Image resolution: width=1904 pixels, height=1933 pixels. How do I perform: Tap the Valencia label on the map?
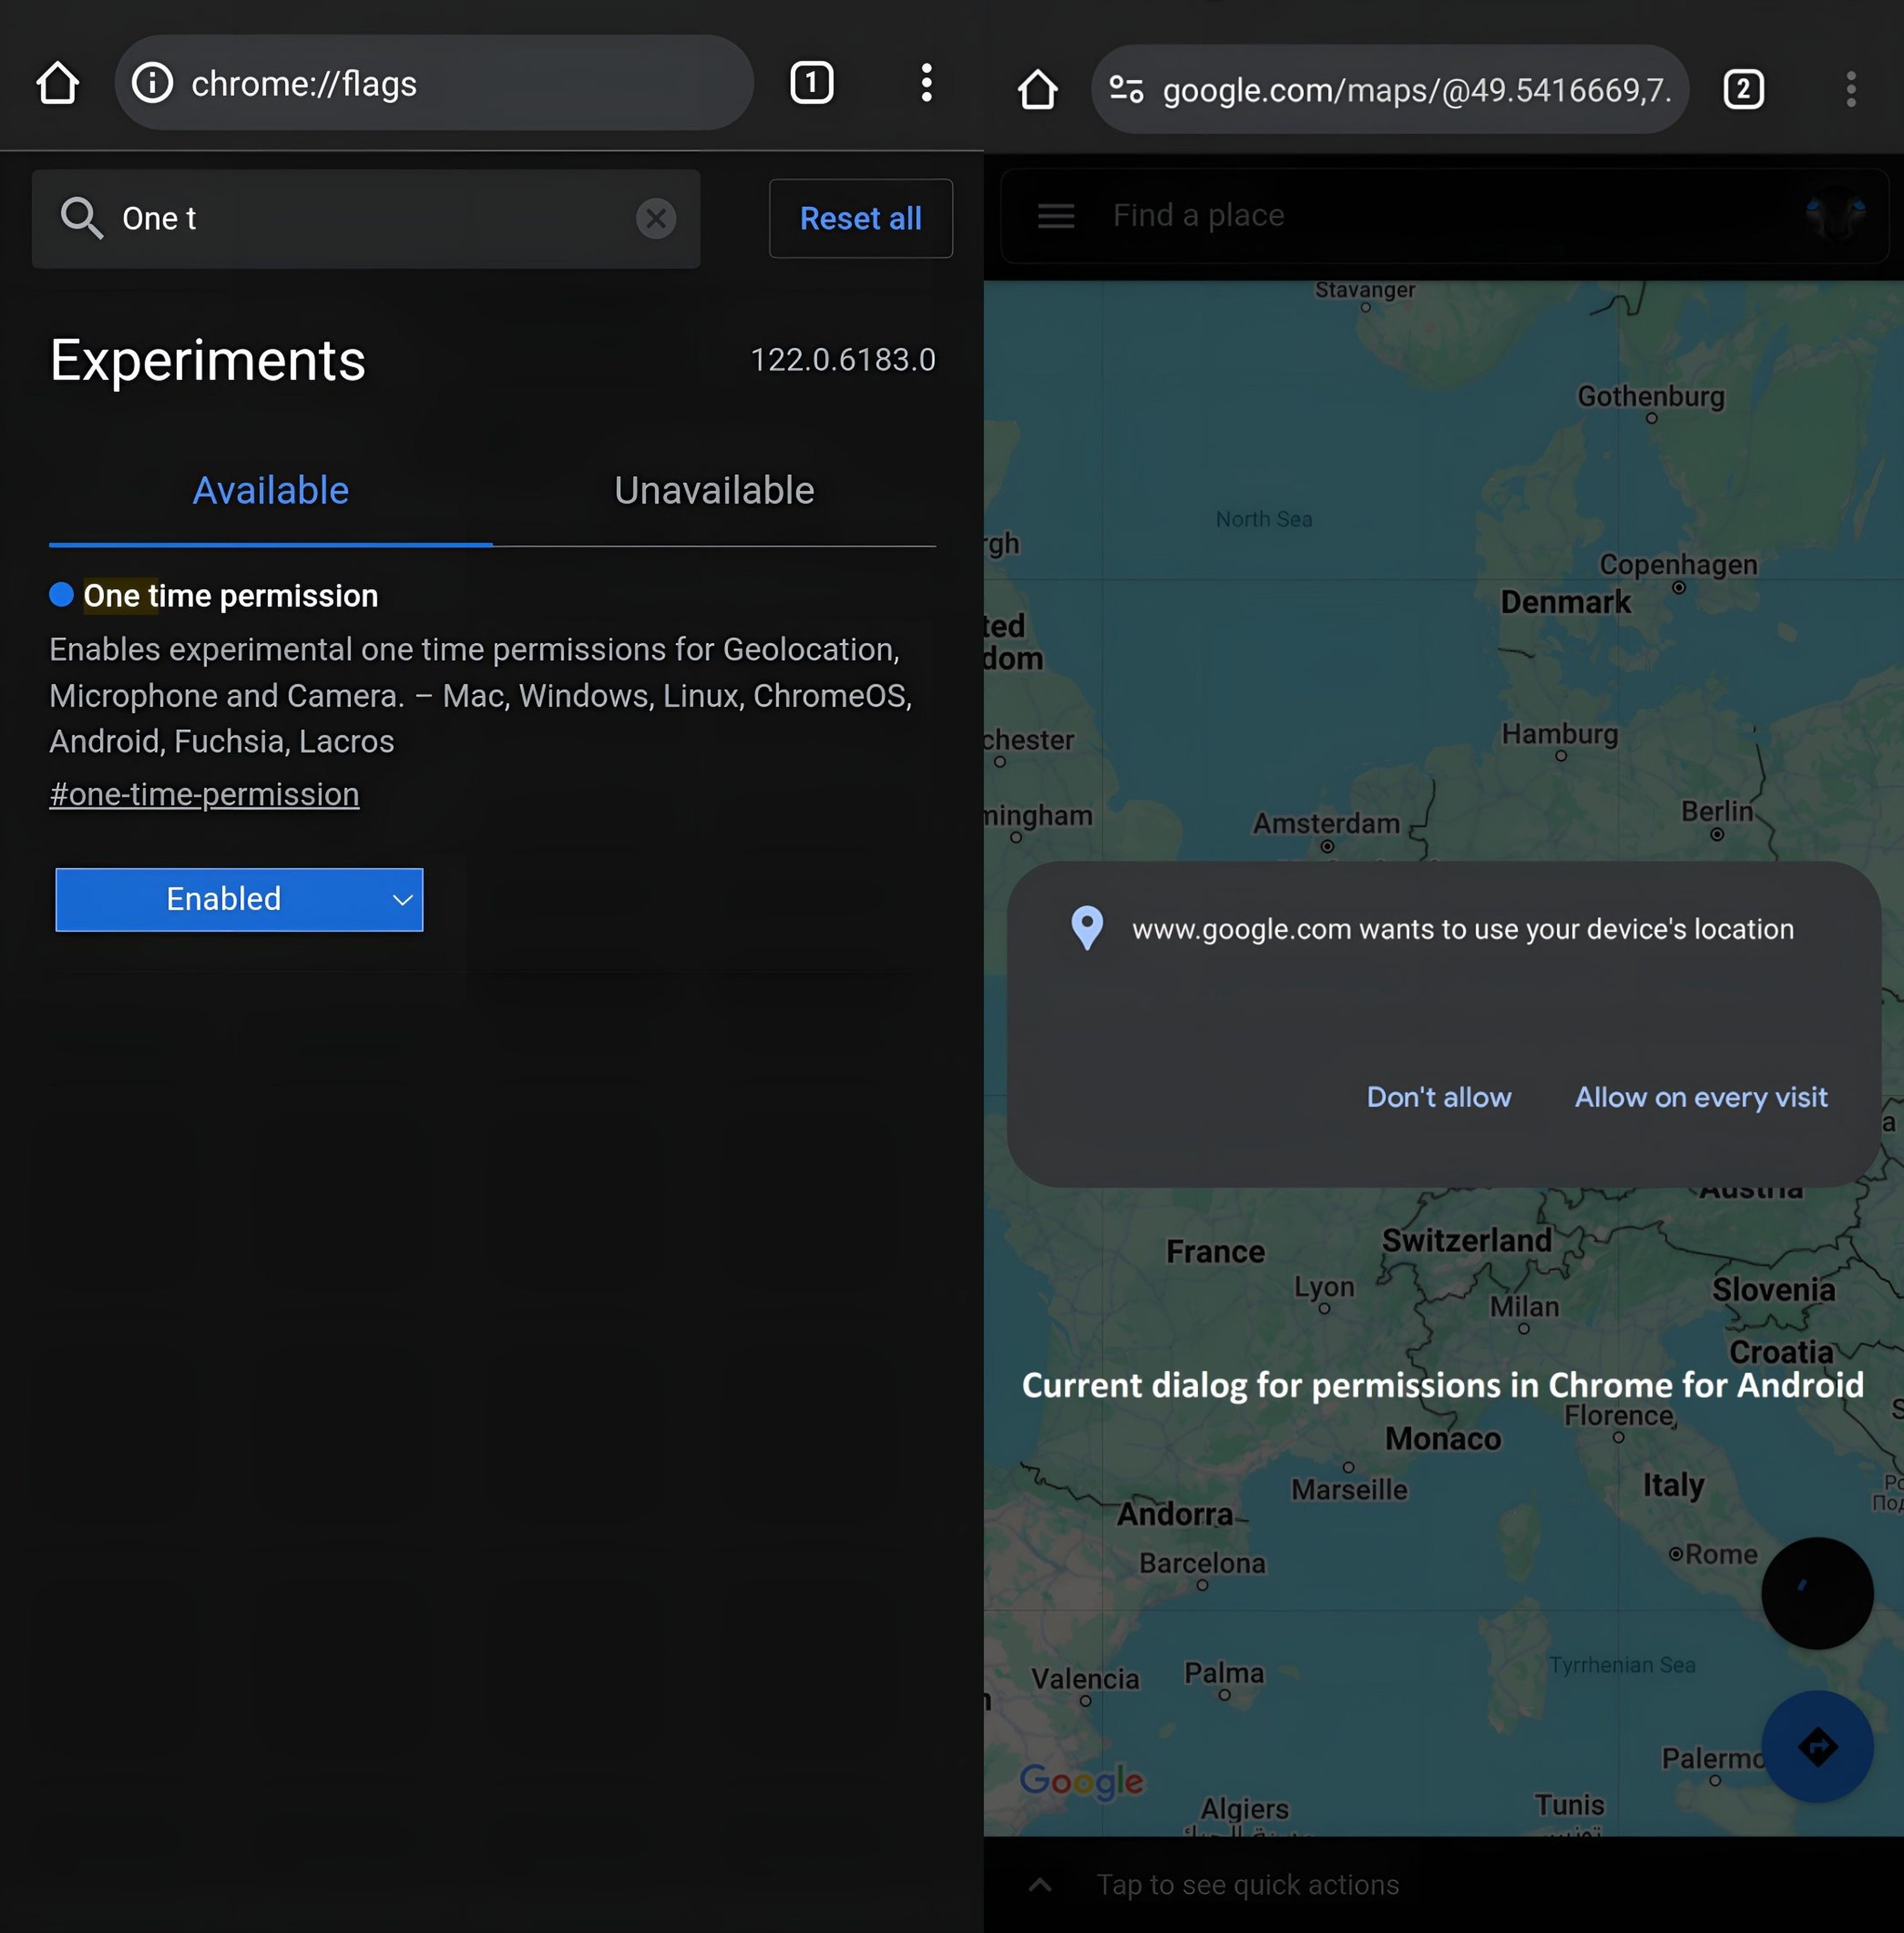(1085, 1679)
